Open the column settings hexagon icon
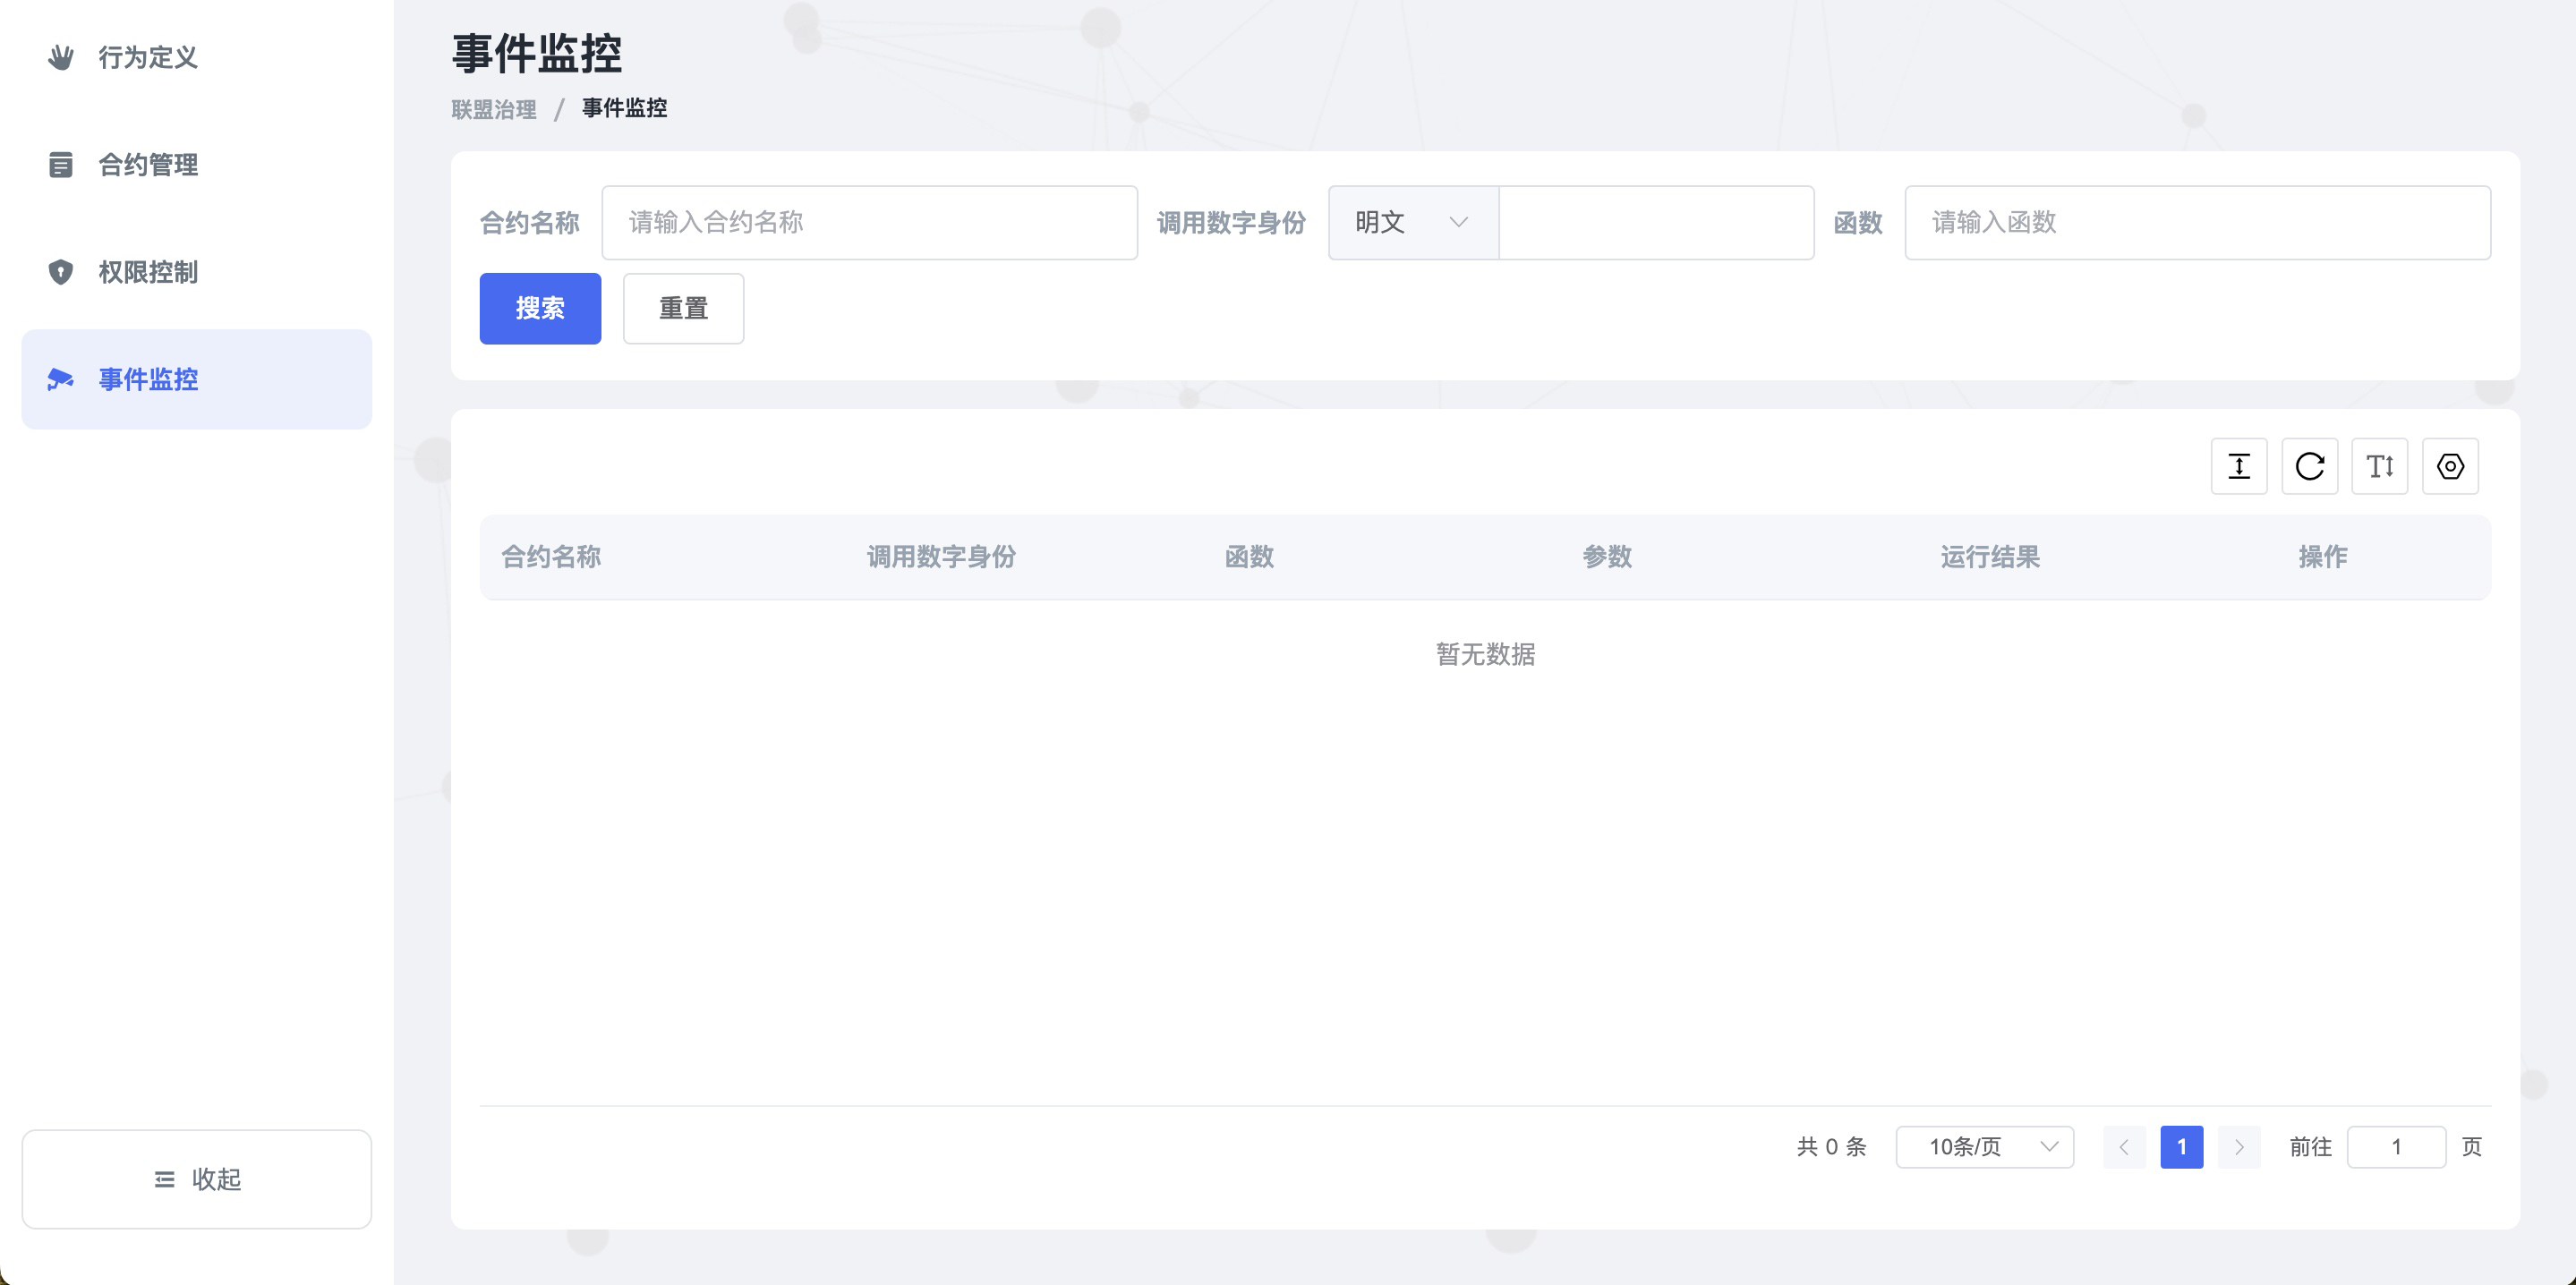The image size is (2576, 1285). [x=2450, y=466]
